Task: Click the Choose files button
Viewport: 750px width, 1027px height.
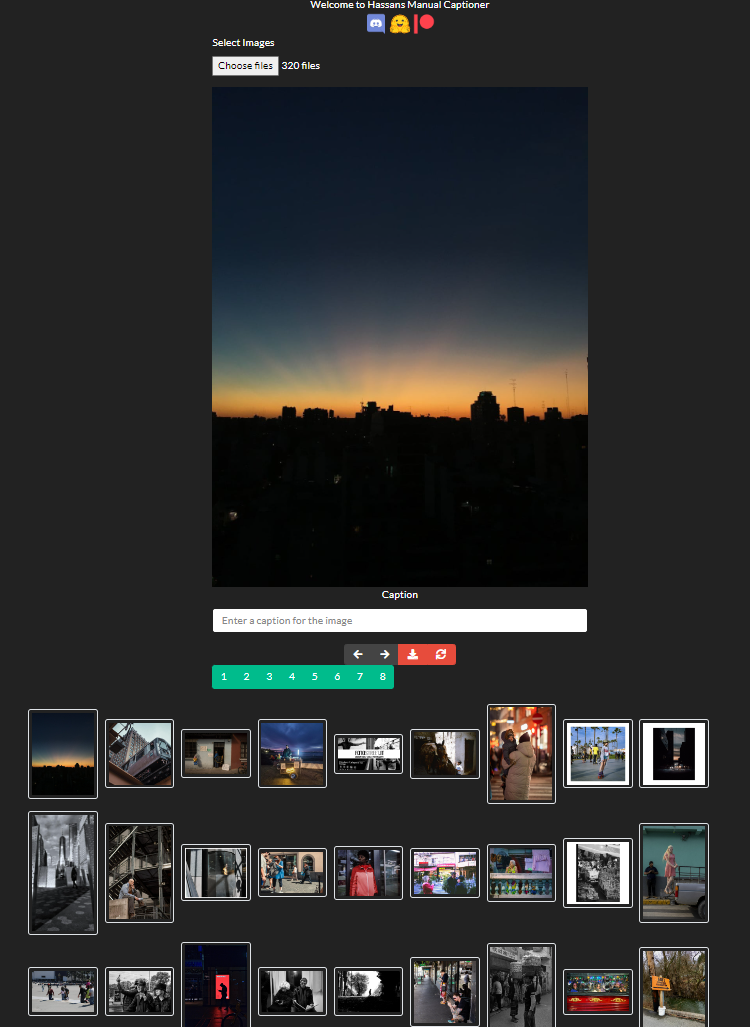Action: 245,65
